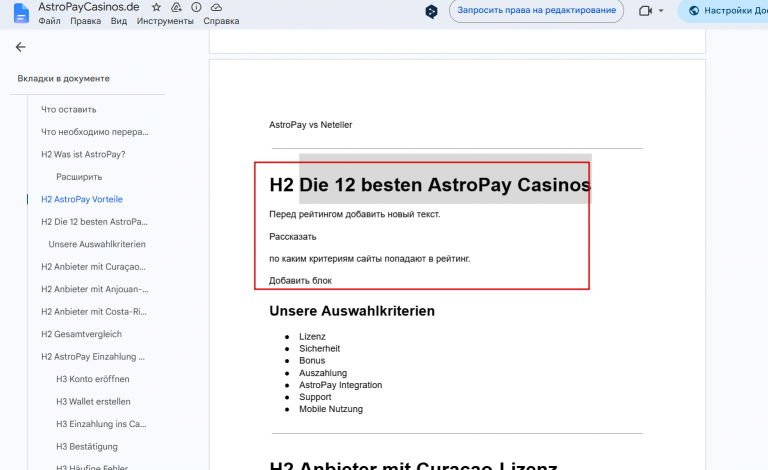The height and width of the screenshot is (470, 768).
Task: Open the Google Docs home icon
Action: click(21, 13)
